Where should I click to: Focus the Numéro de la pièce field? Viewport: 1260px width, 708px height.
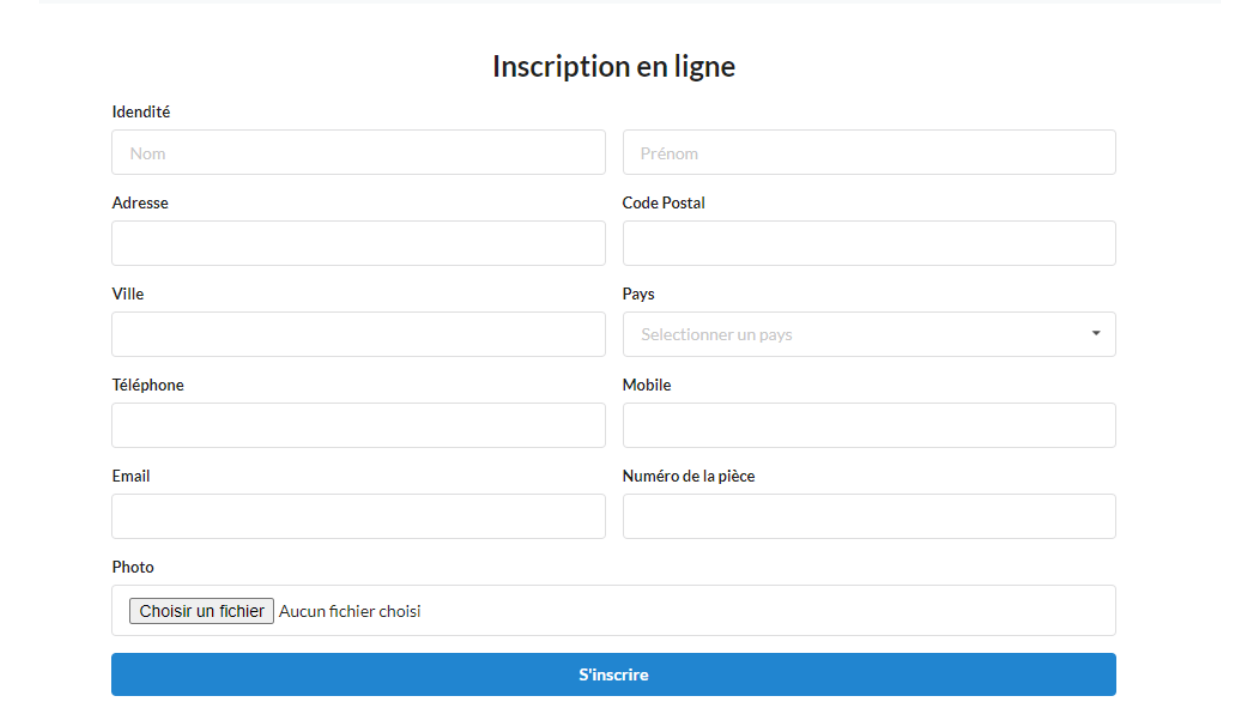coord(868,516)
